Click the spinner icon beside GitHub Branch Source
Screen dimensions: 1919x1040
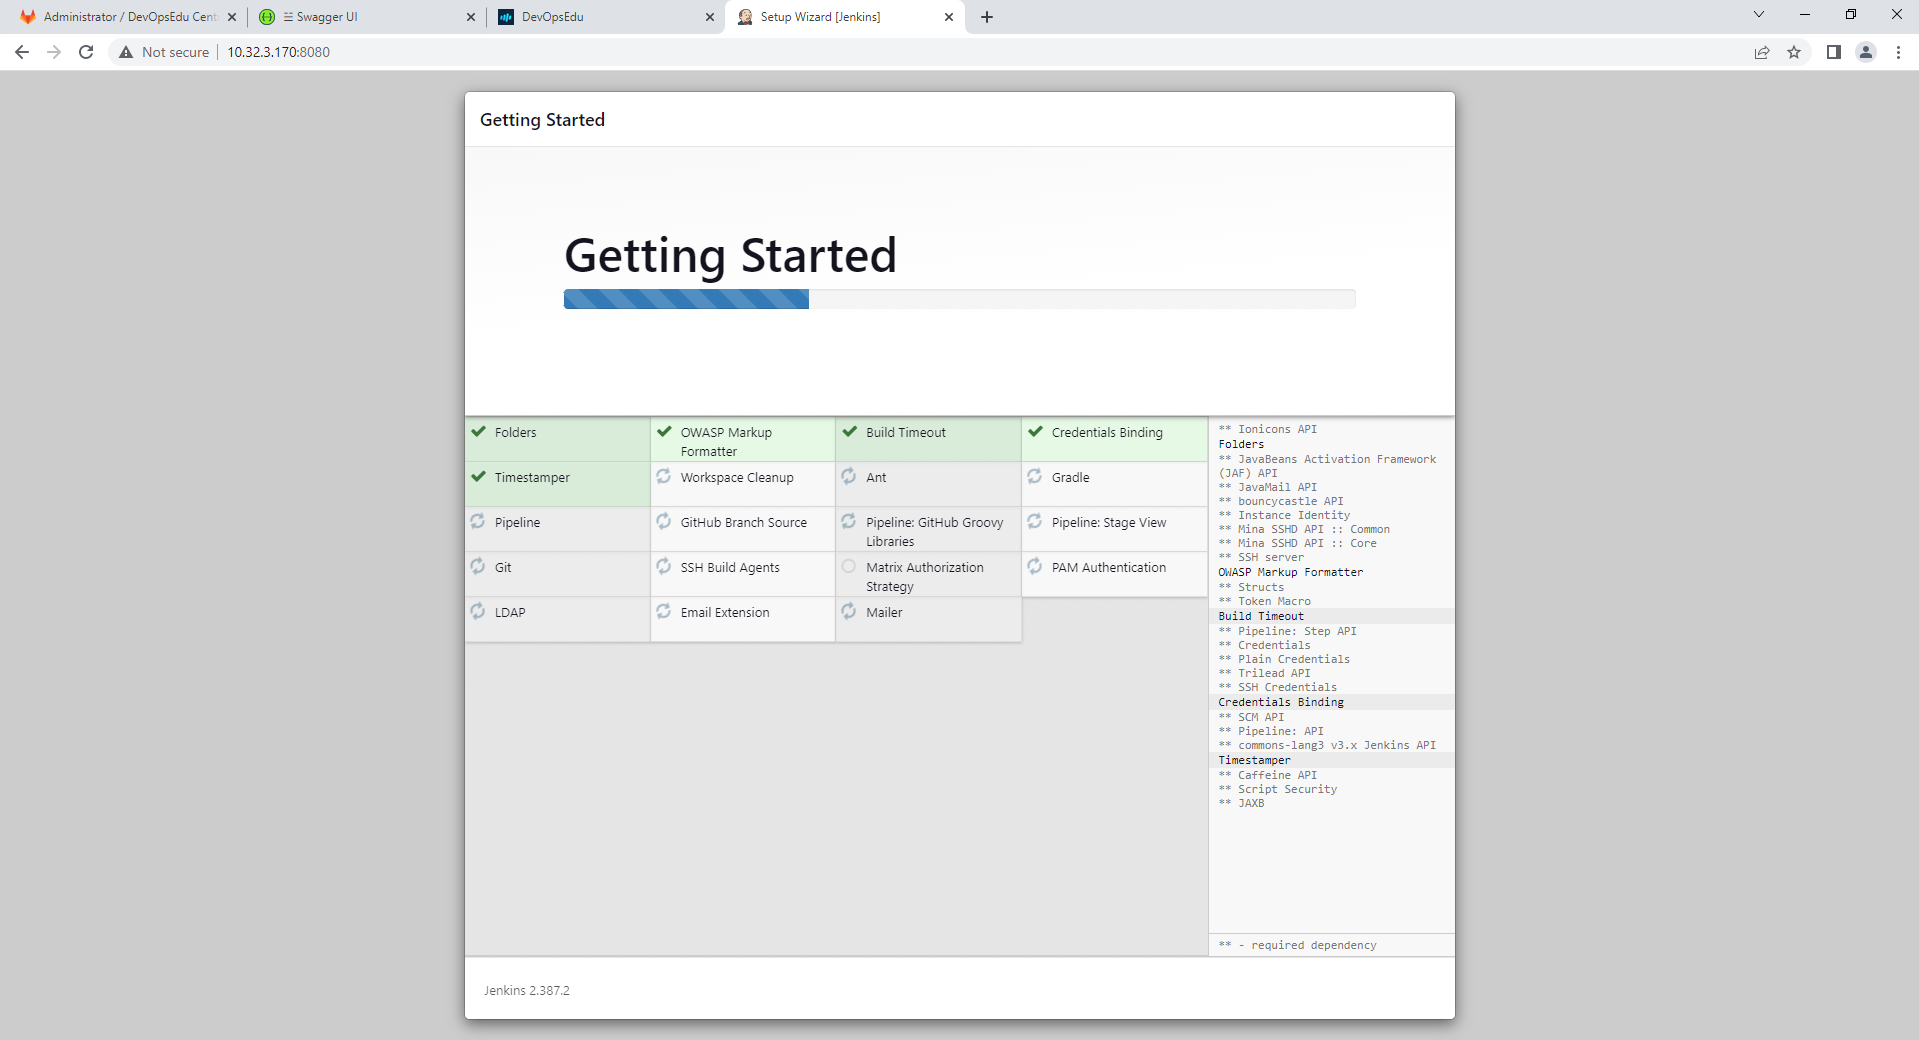[664, 521]
